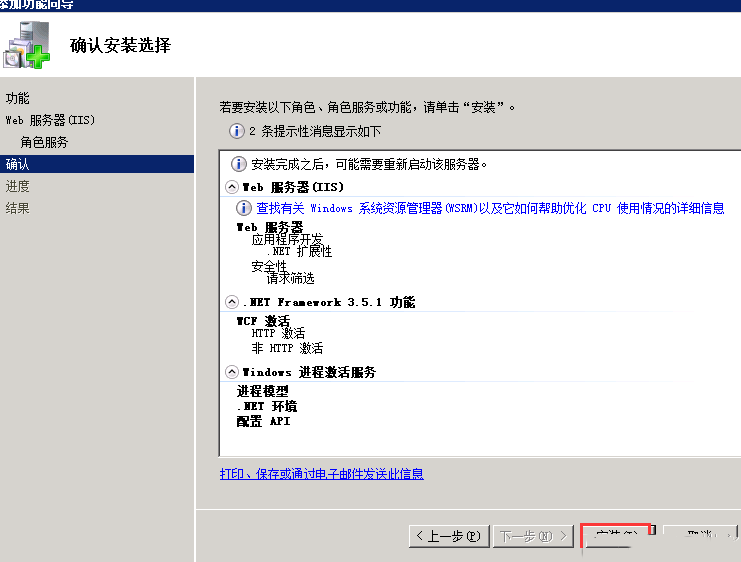This screenshot has height=562, width=741.
Task: Click the server-with-plus wizard header icon
Action: (26, 45)
